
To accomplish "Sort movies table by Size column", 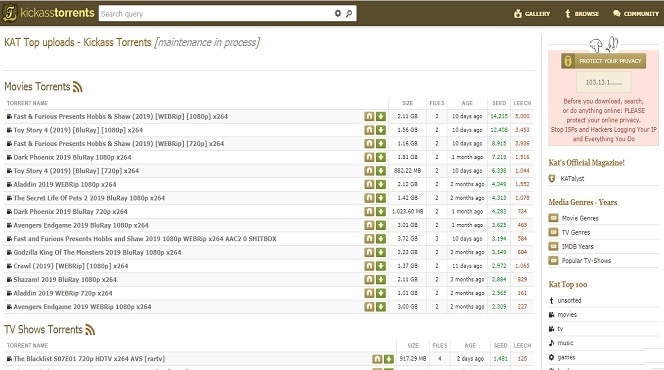I will coord(407,103).
